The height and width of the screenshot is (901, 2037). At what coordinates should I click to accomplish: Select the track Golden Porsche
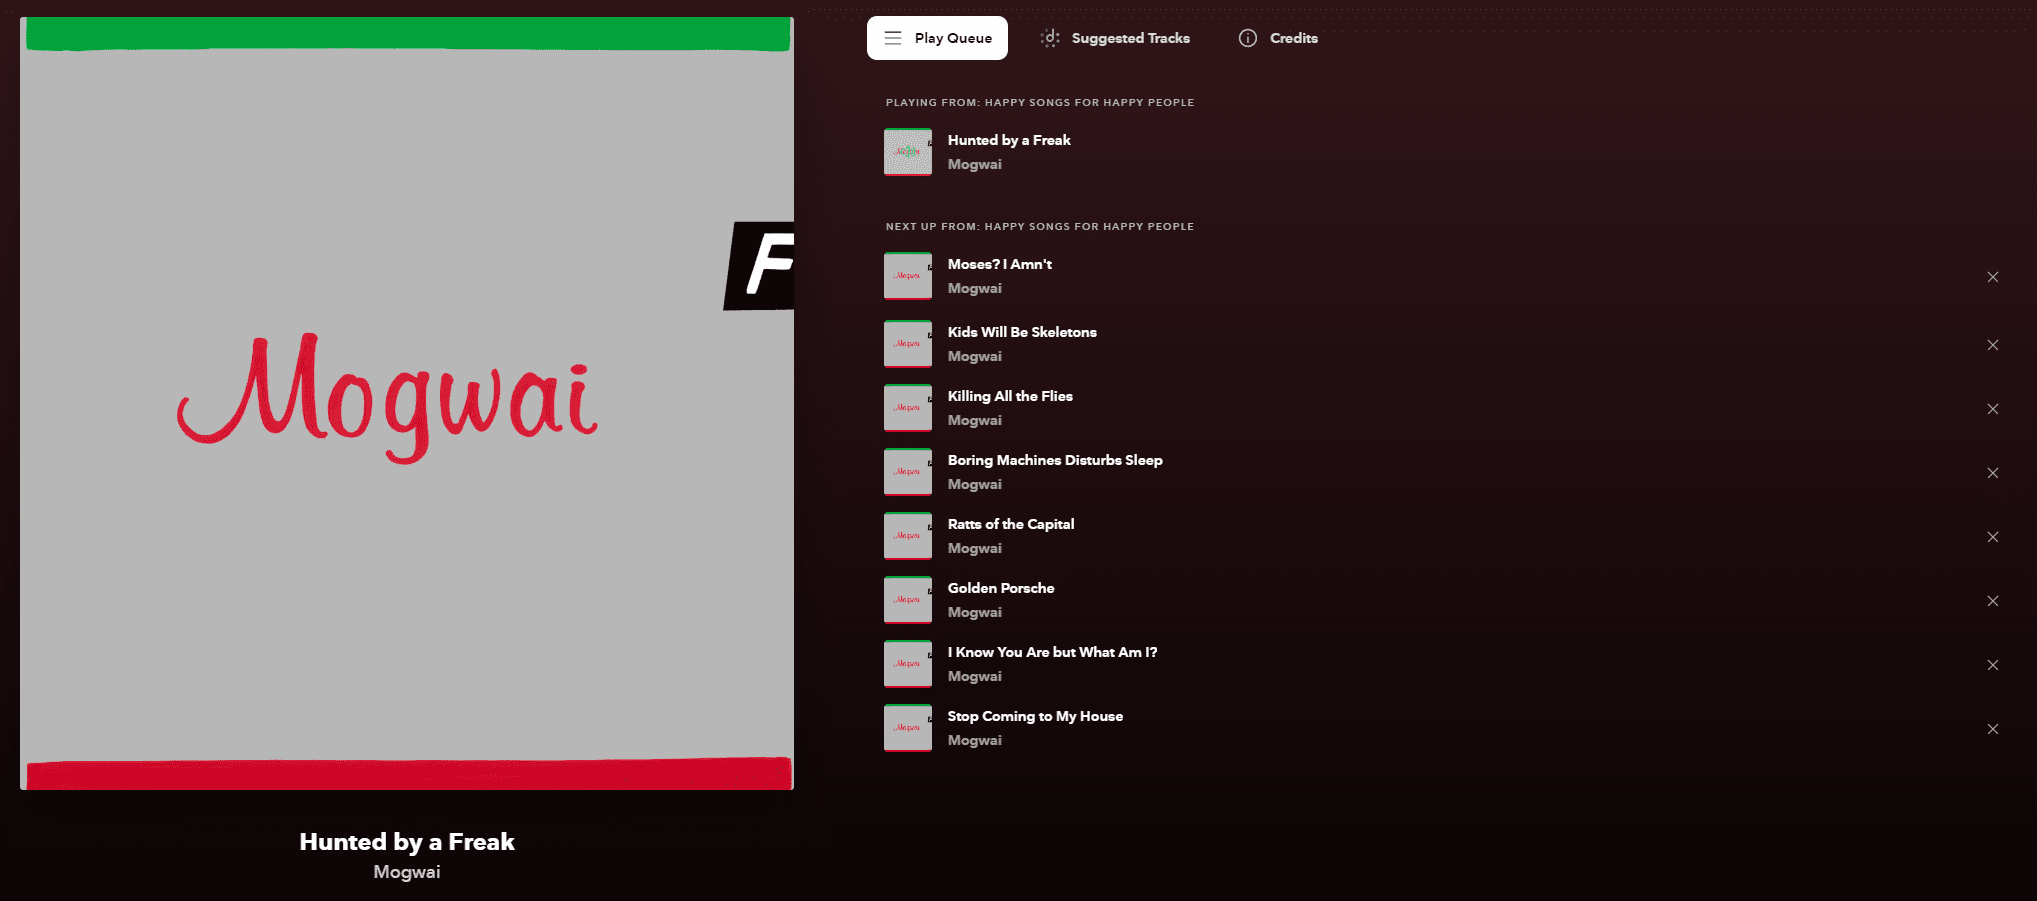pyautogui.click(x=1001, y=588)
